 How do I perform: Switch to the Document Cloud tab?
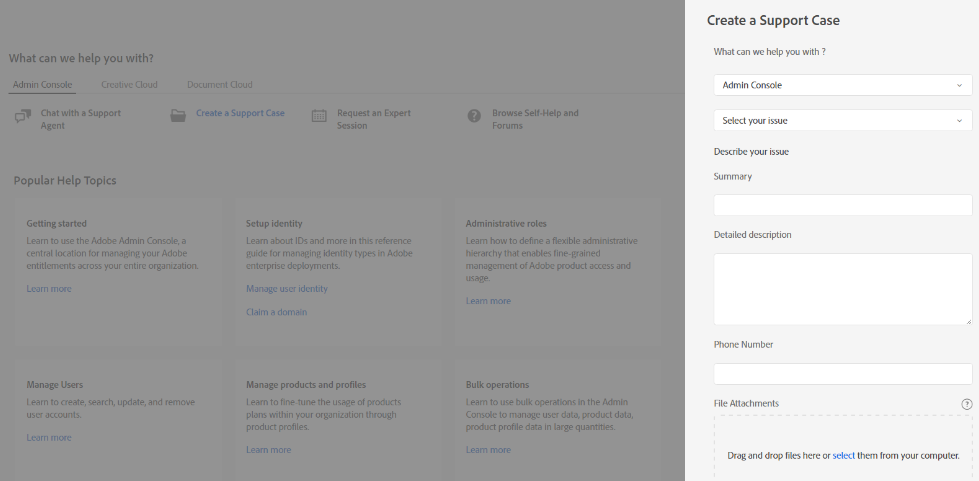pos(219,85)
